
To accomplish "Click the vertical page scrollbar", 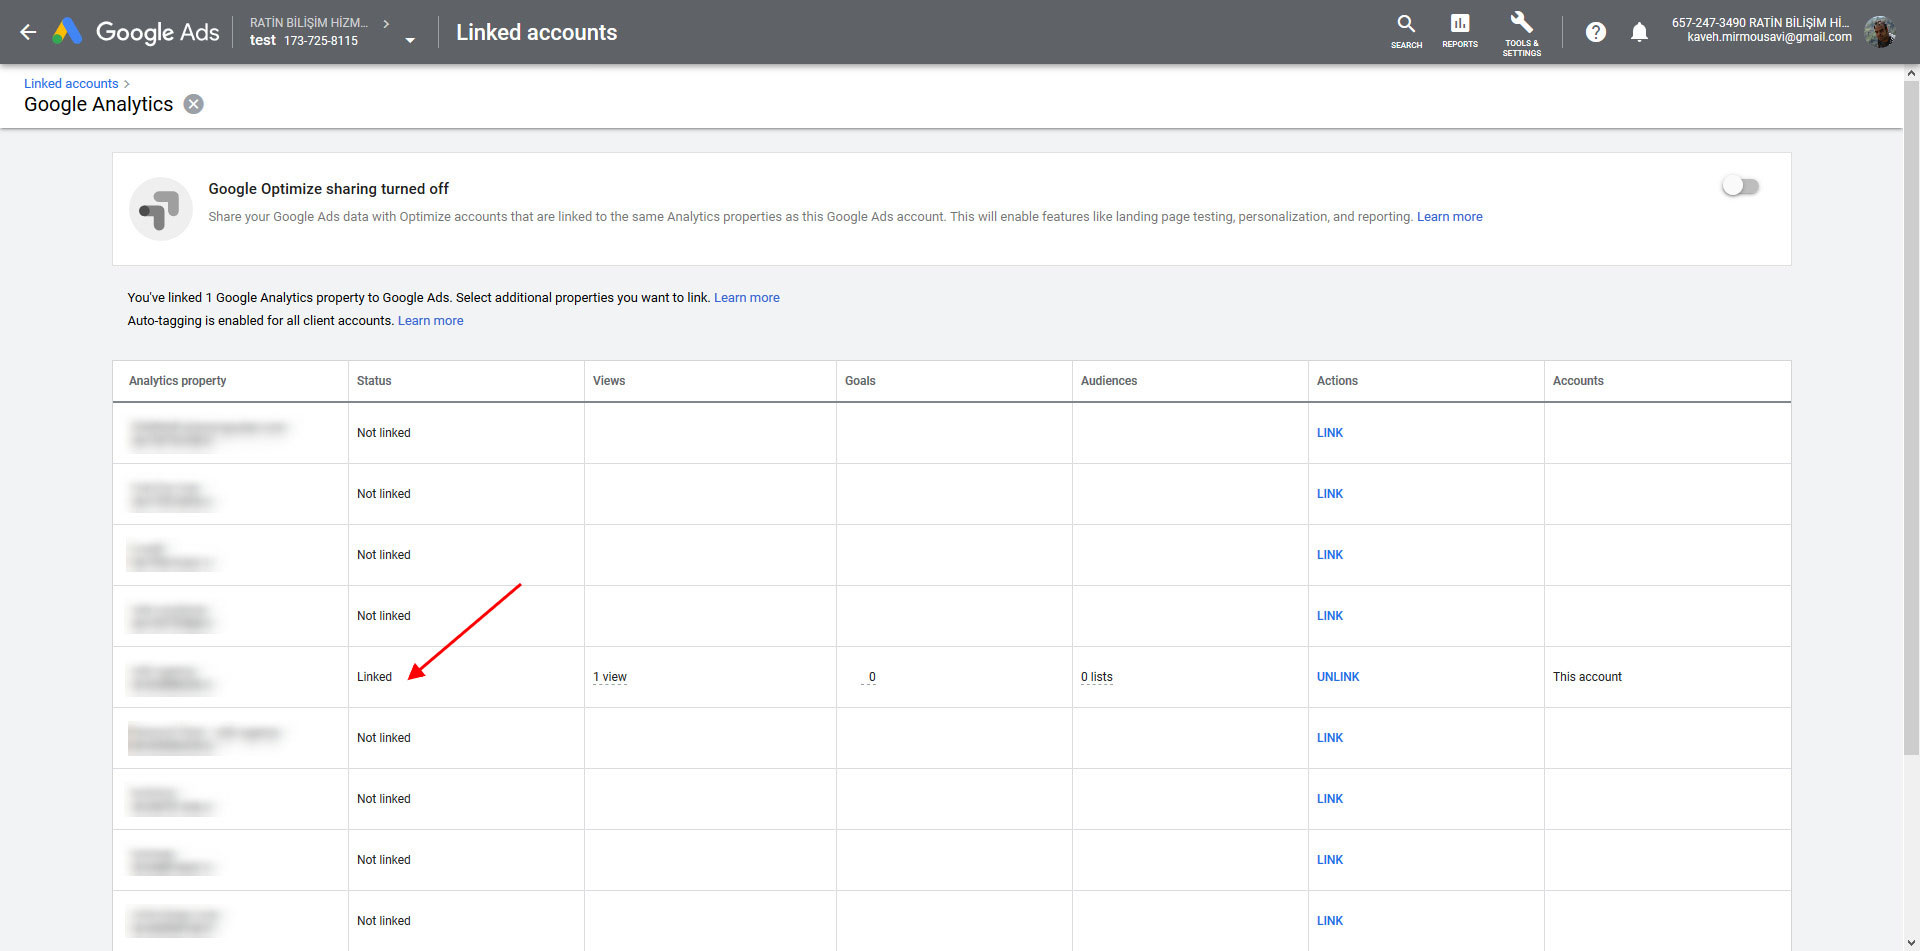I will 1911,418.
